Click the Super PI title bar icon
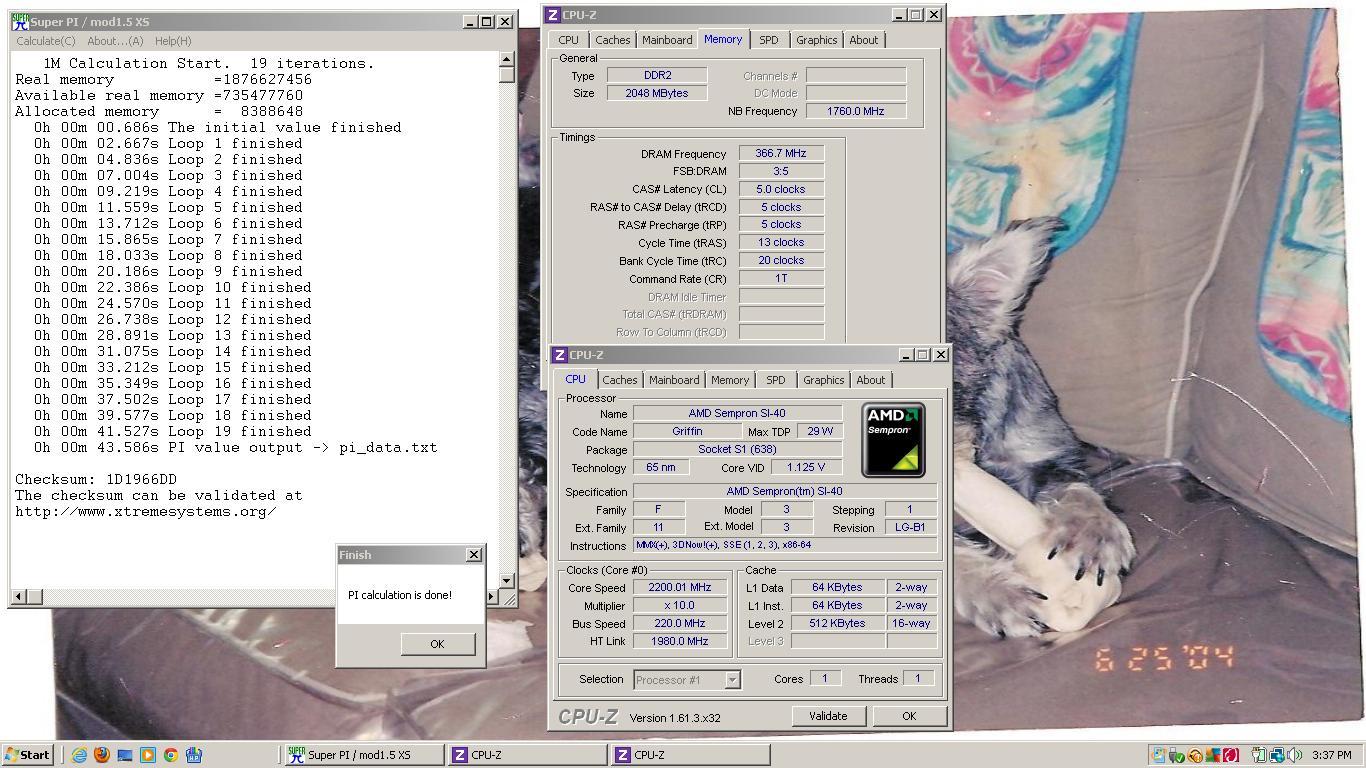1366x768 pixels. click(x=20, y=21)
